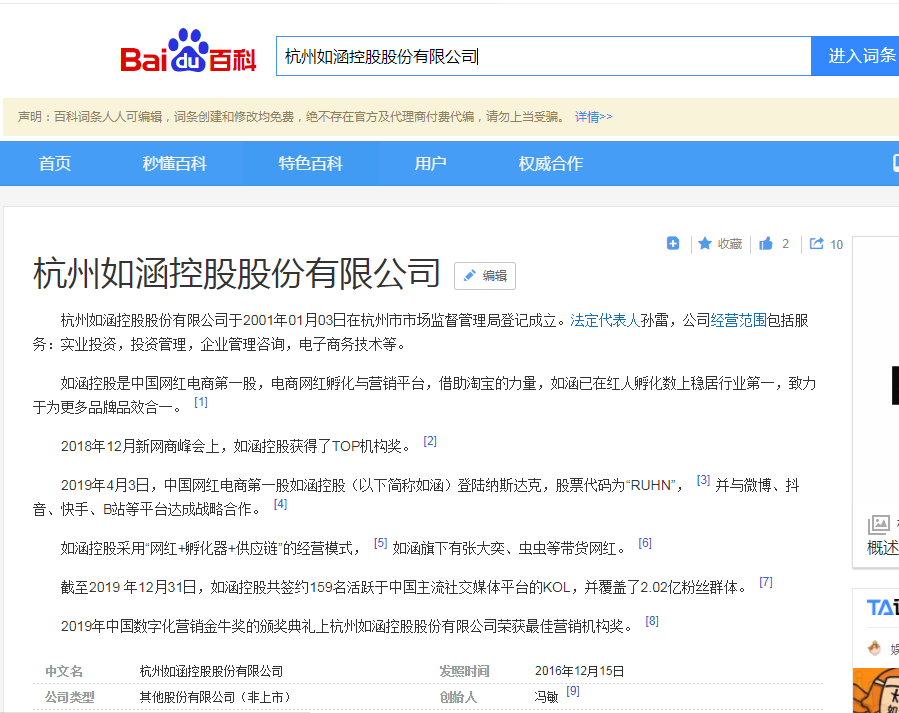Follow the 经营范围 hyperlink
Screen dimensions: 899x713
tap(738, 320)
